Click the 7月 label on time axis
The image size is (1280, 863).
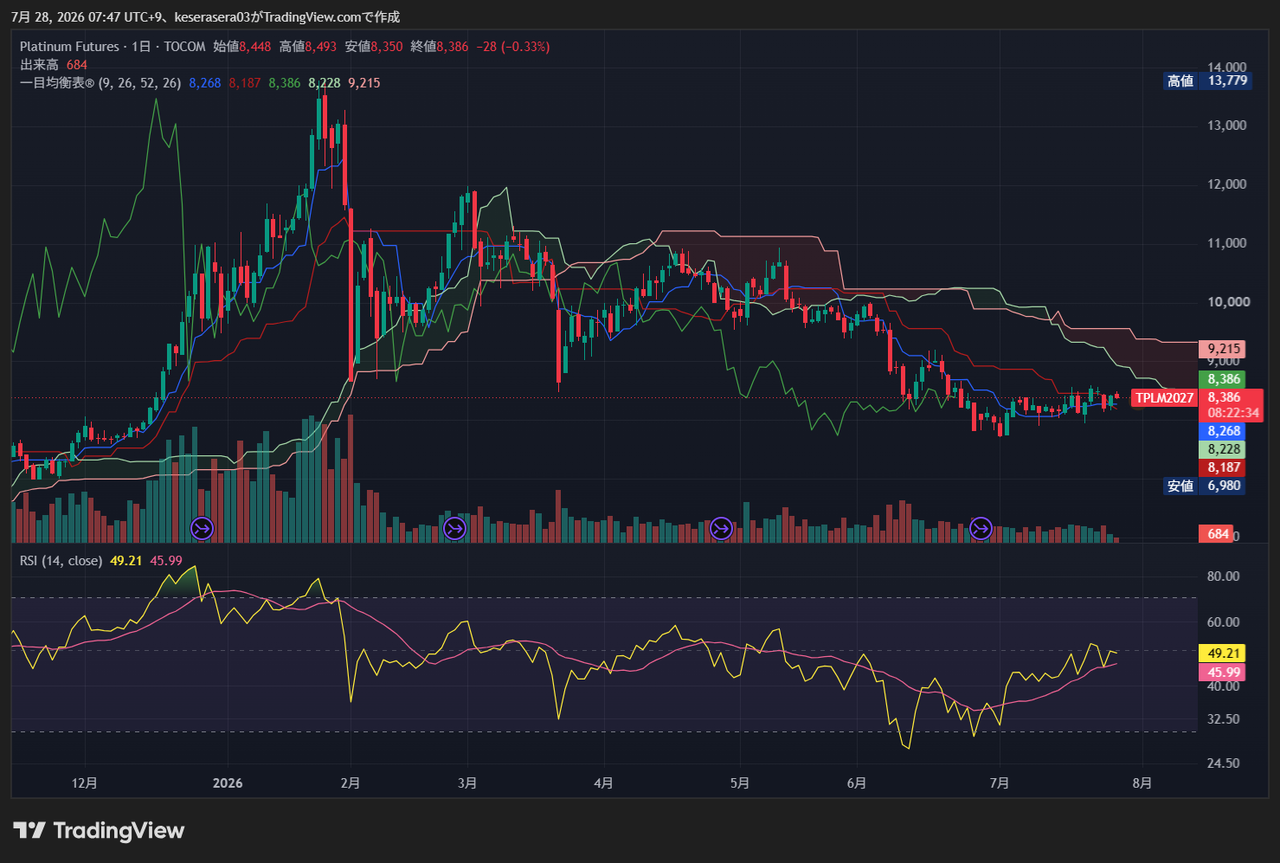click(x=1000, y=783)
